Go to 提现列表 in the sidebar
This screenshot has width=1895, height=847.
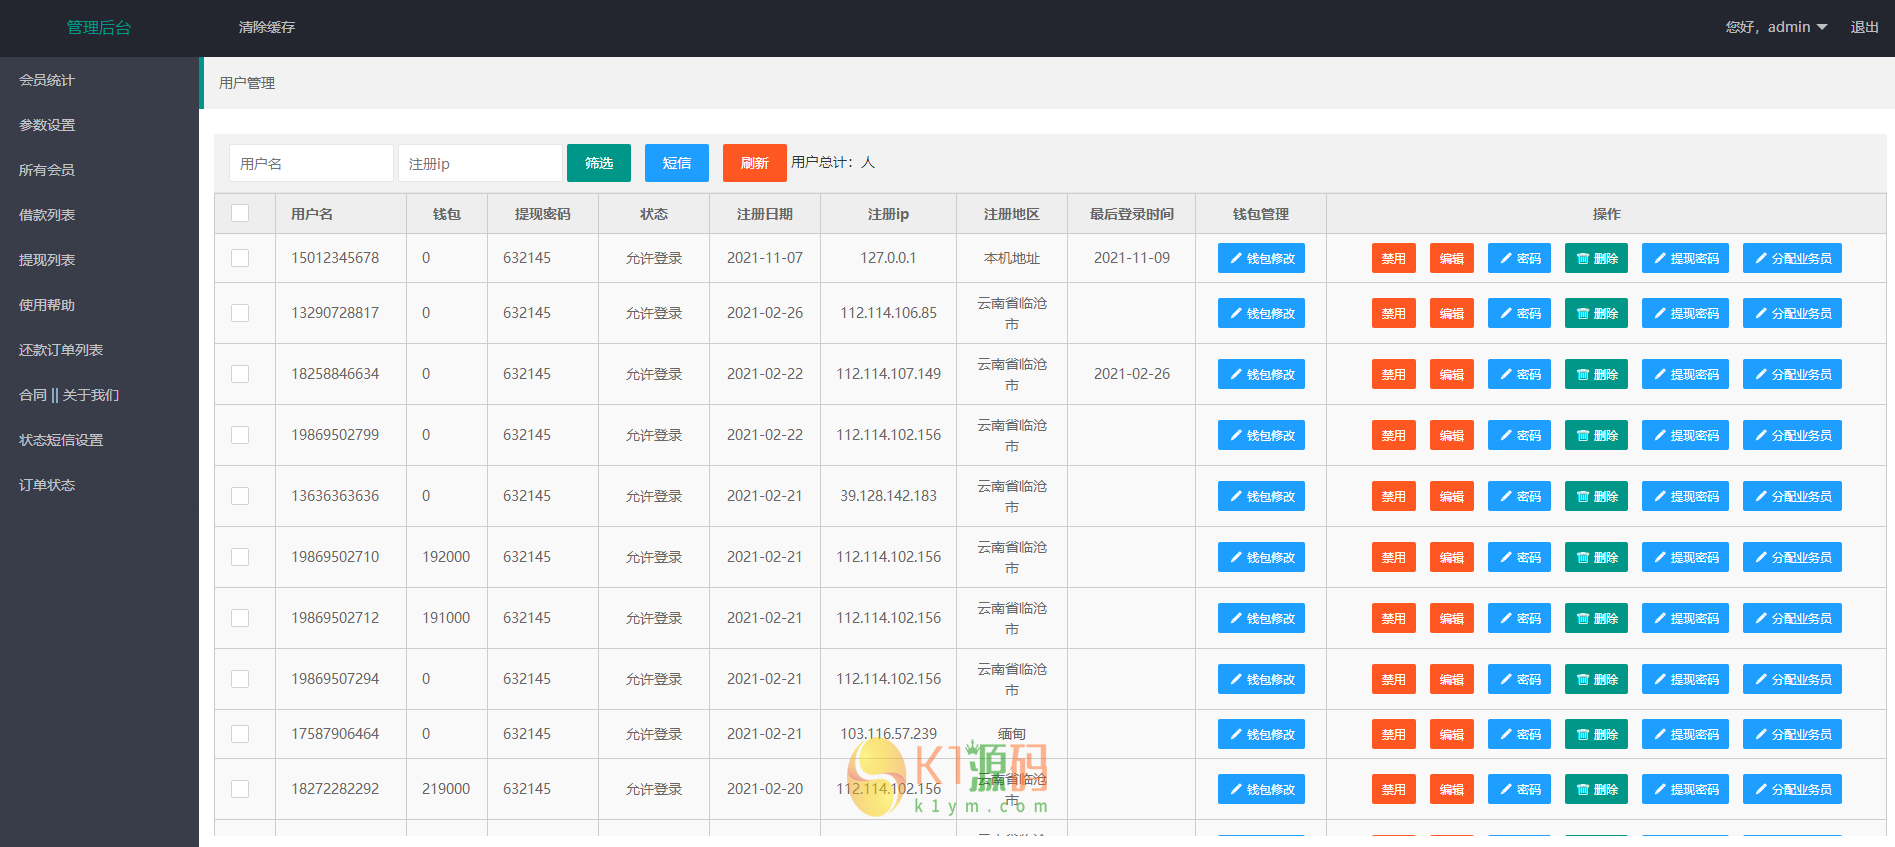pyautogui.click(x=47, y=260)
